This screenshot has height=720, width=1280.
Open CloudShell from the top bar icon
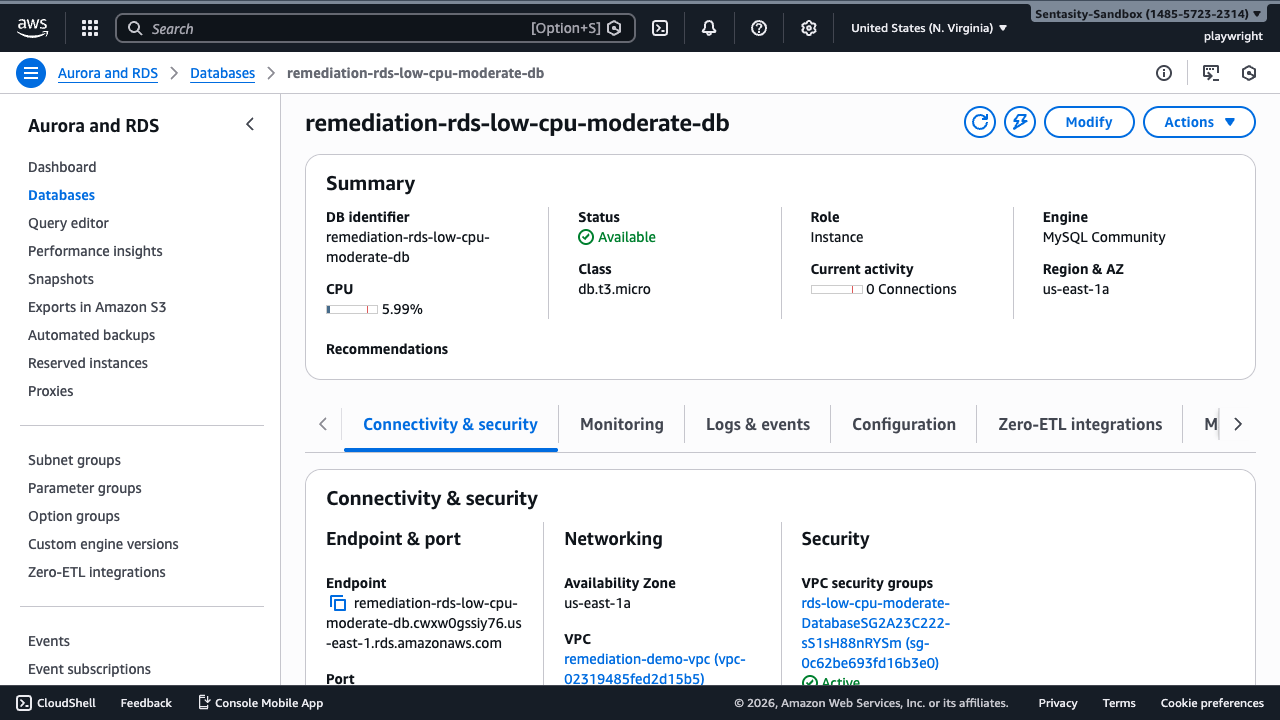660,28
